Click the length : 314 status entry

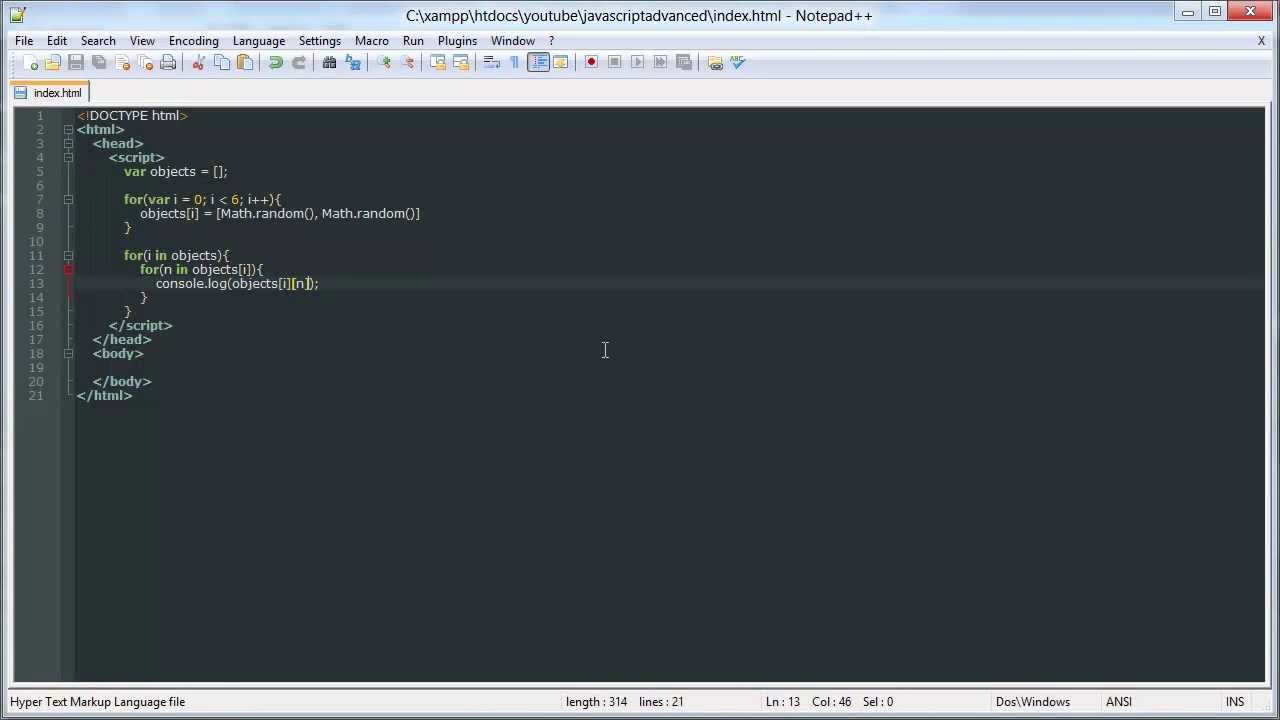pyautogui.click(x=596, y=702)
